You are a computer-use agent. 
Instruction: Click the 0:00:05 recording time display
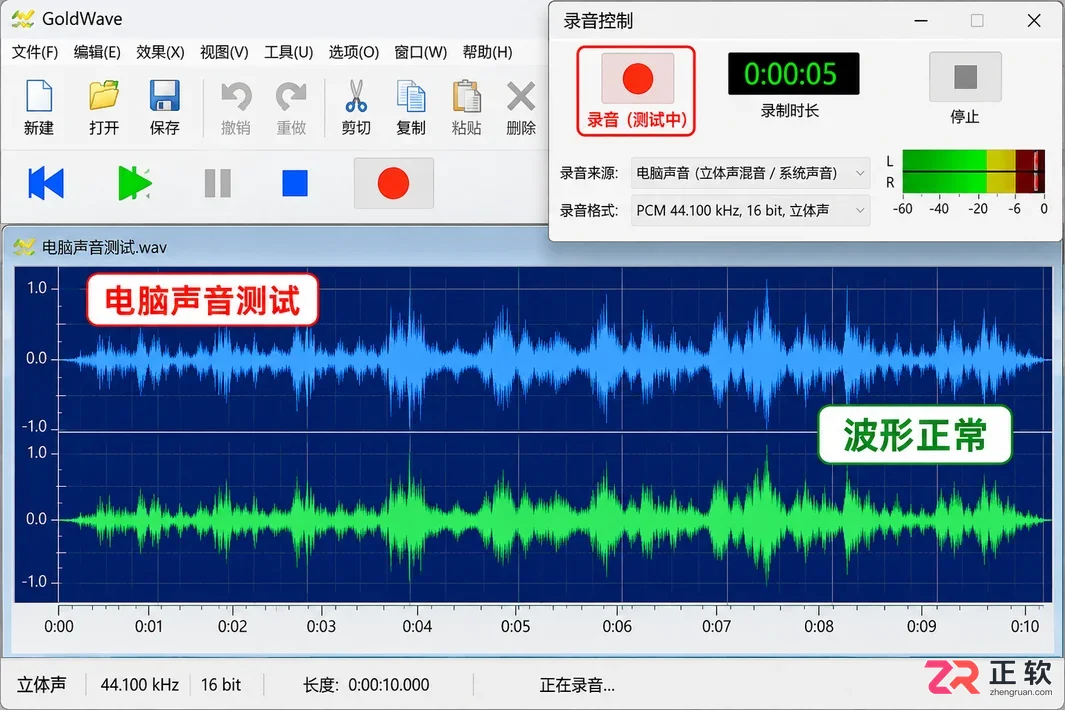click(793, 74)
